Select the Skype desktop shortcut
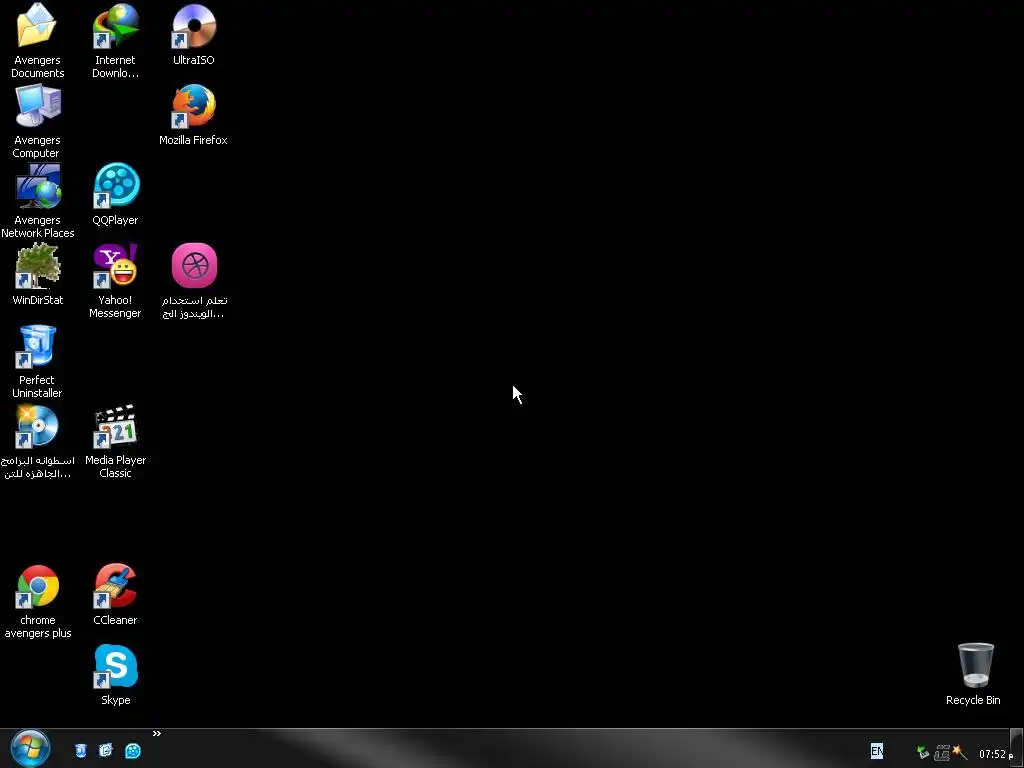Screen dimensions: 1024x768 pos(116,666)
